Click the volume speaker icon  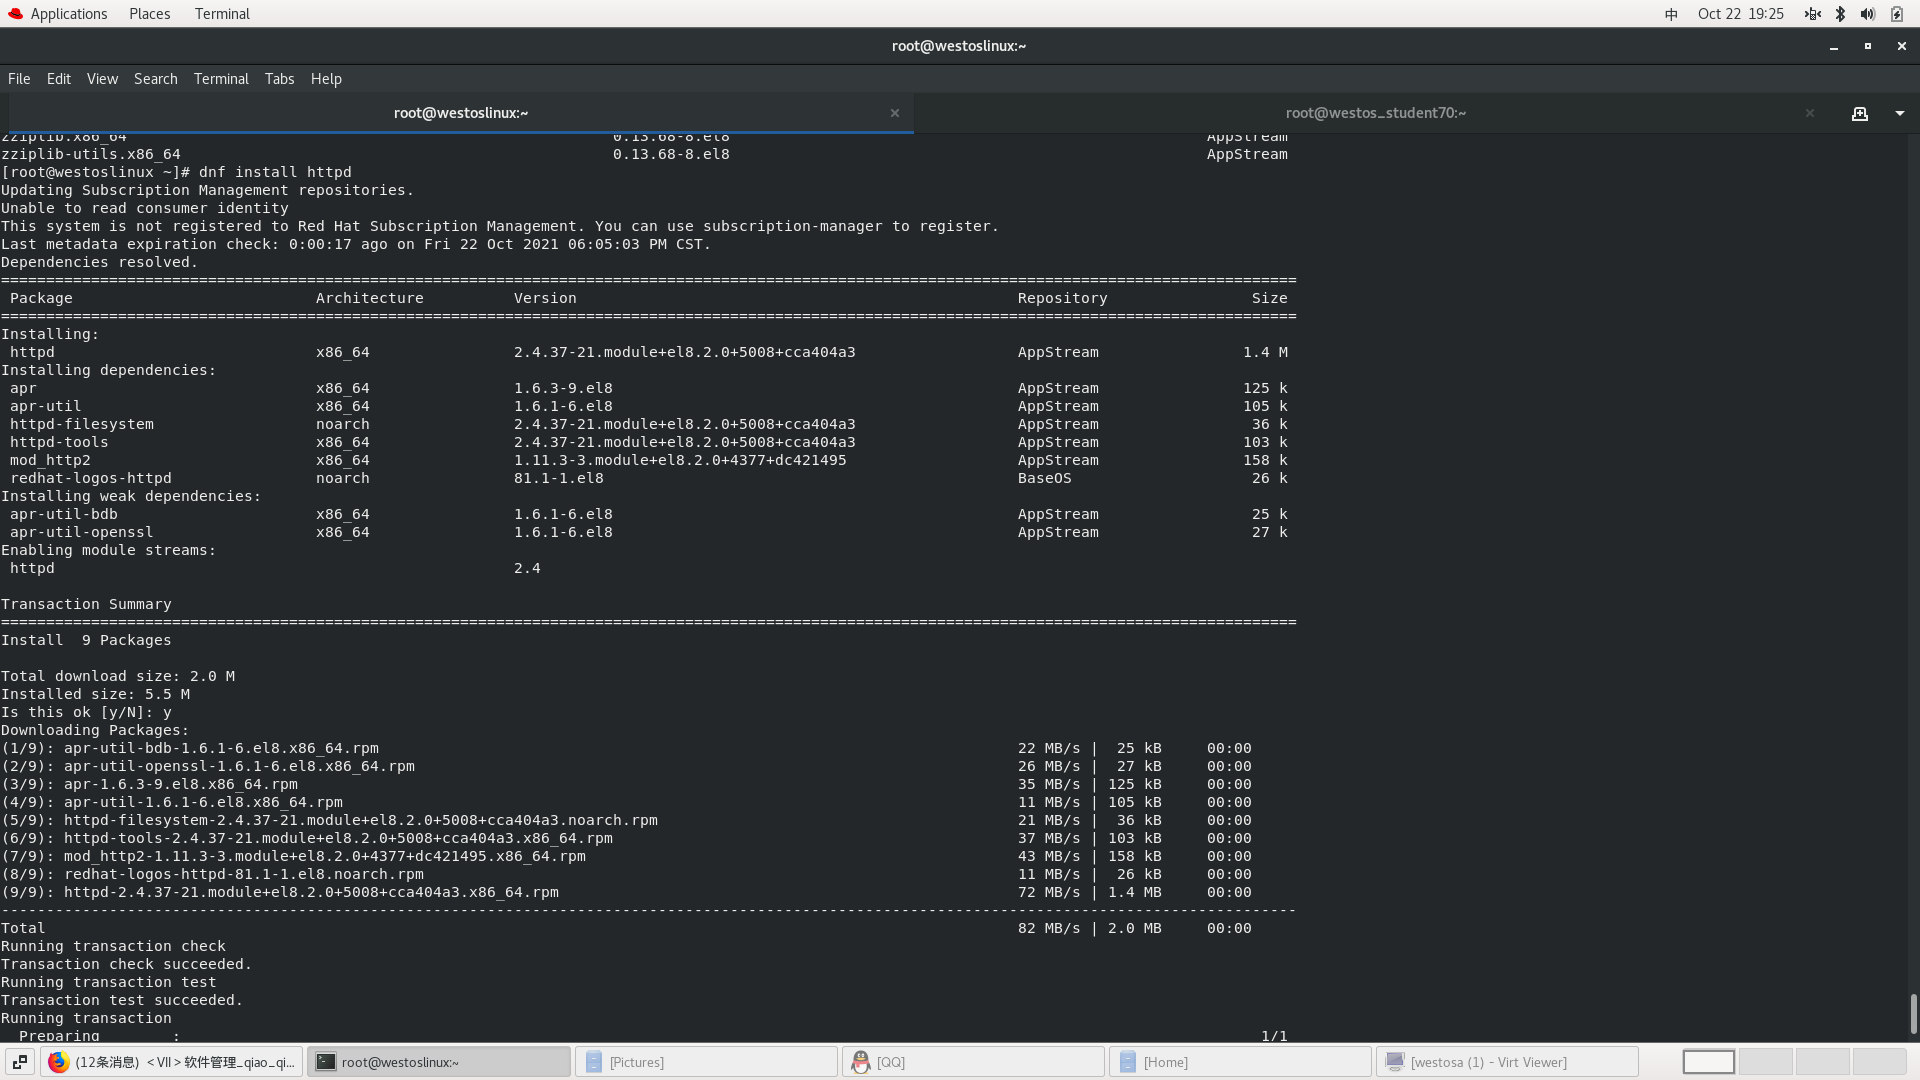(1867, 14)
